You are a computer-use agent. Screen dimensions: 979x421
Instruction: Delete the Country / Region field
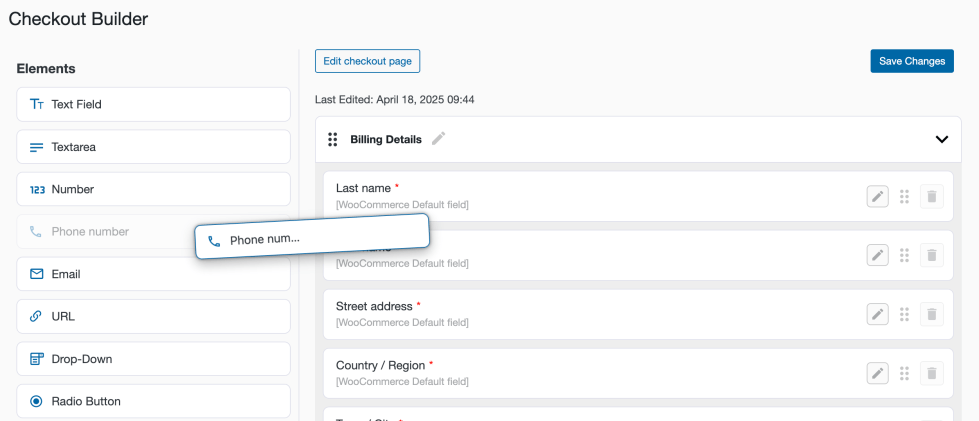931,373
